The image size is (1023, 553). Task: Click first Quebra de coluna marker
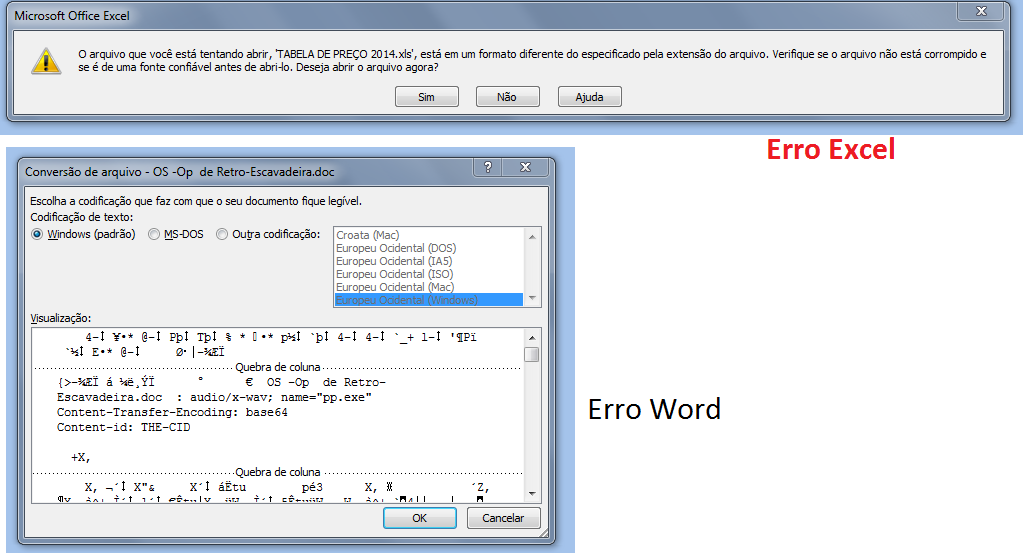[x=278, y=367]
